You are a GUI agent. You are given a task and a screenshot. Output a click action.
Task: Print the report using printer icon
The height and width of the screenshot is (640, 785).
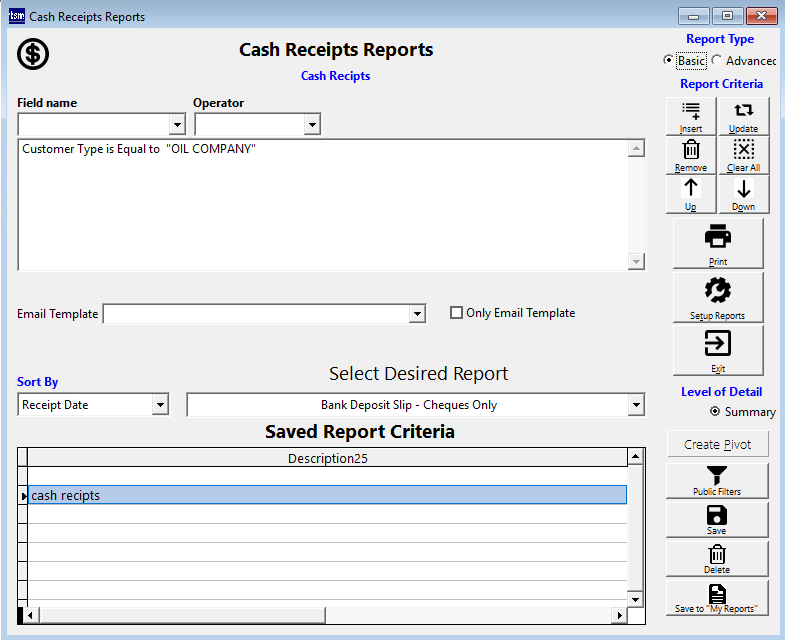(717, 243)
